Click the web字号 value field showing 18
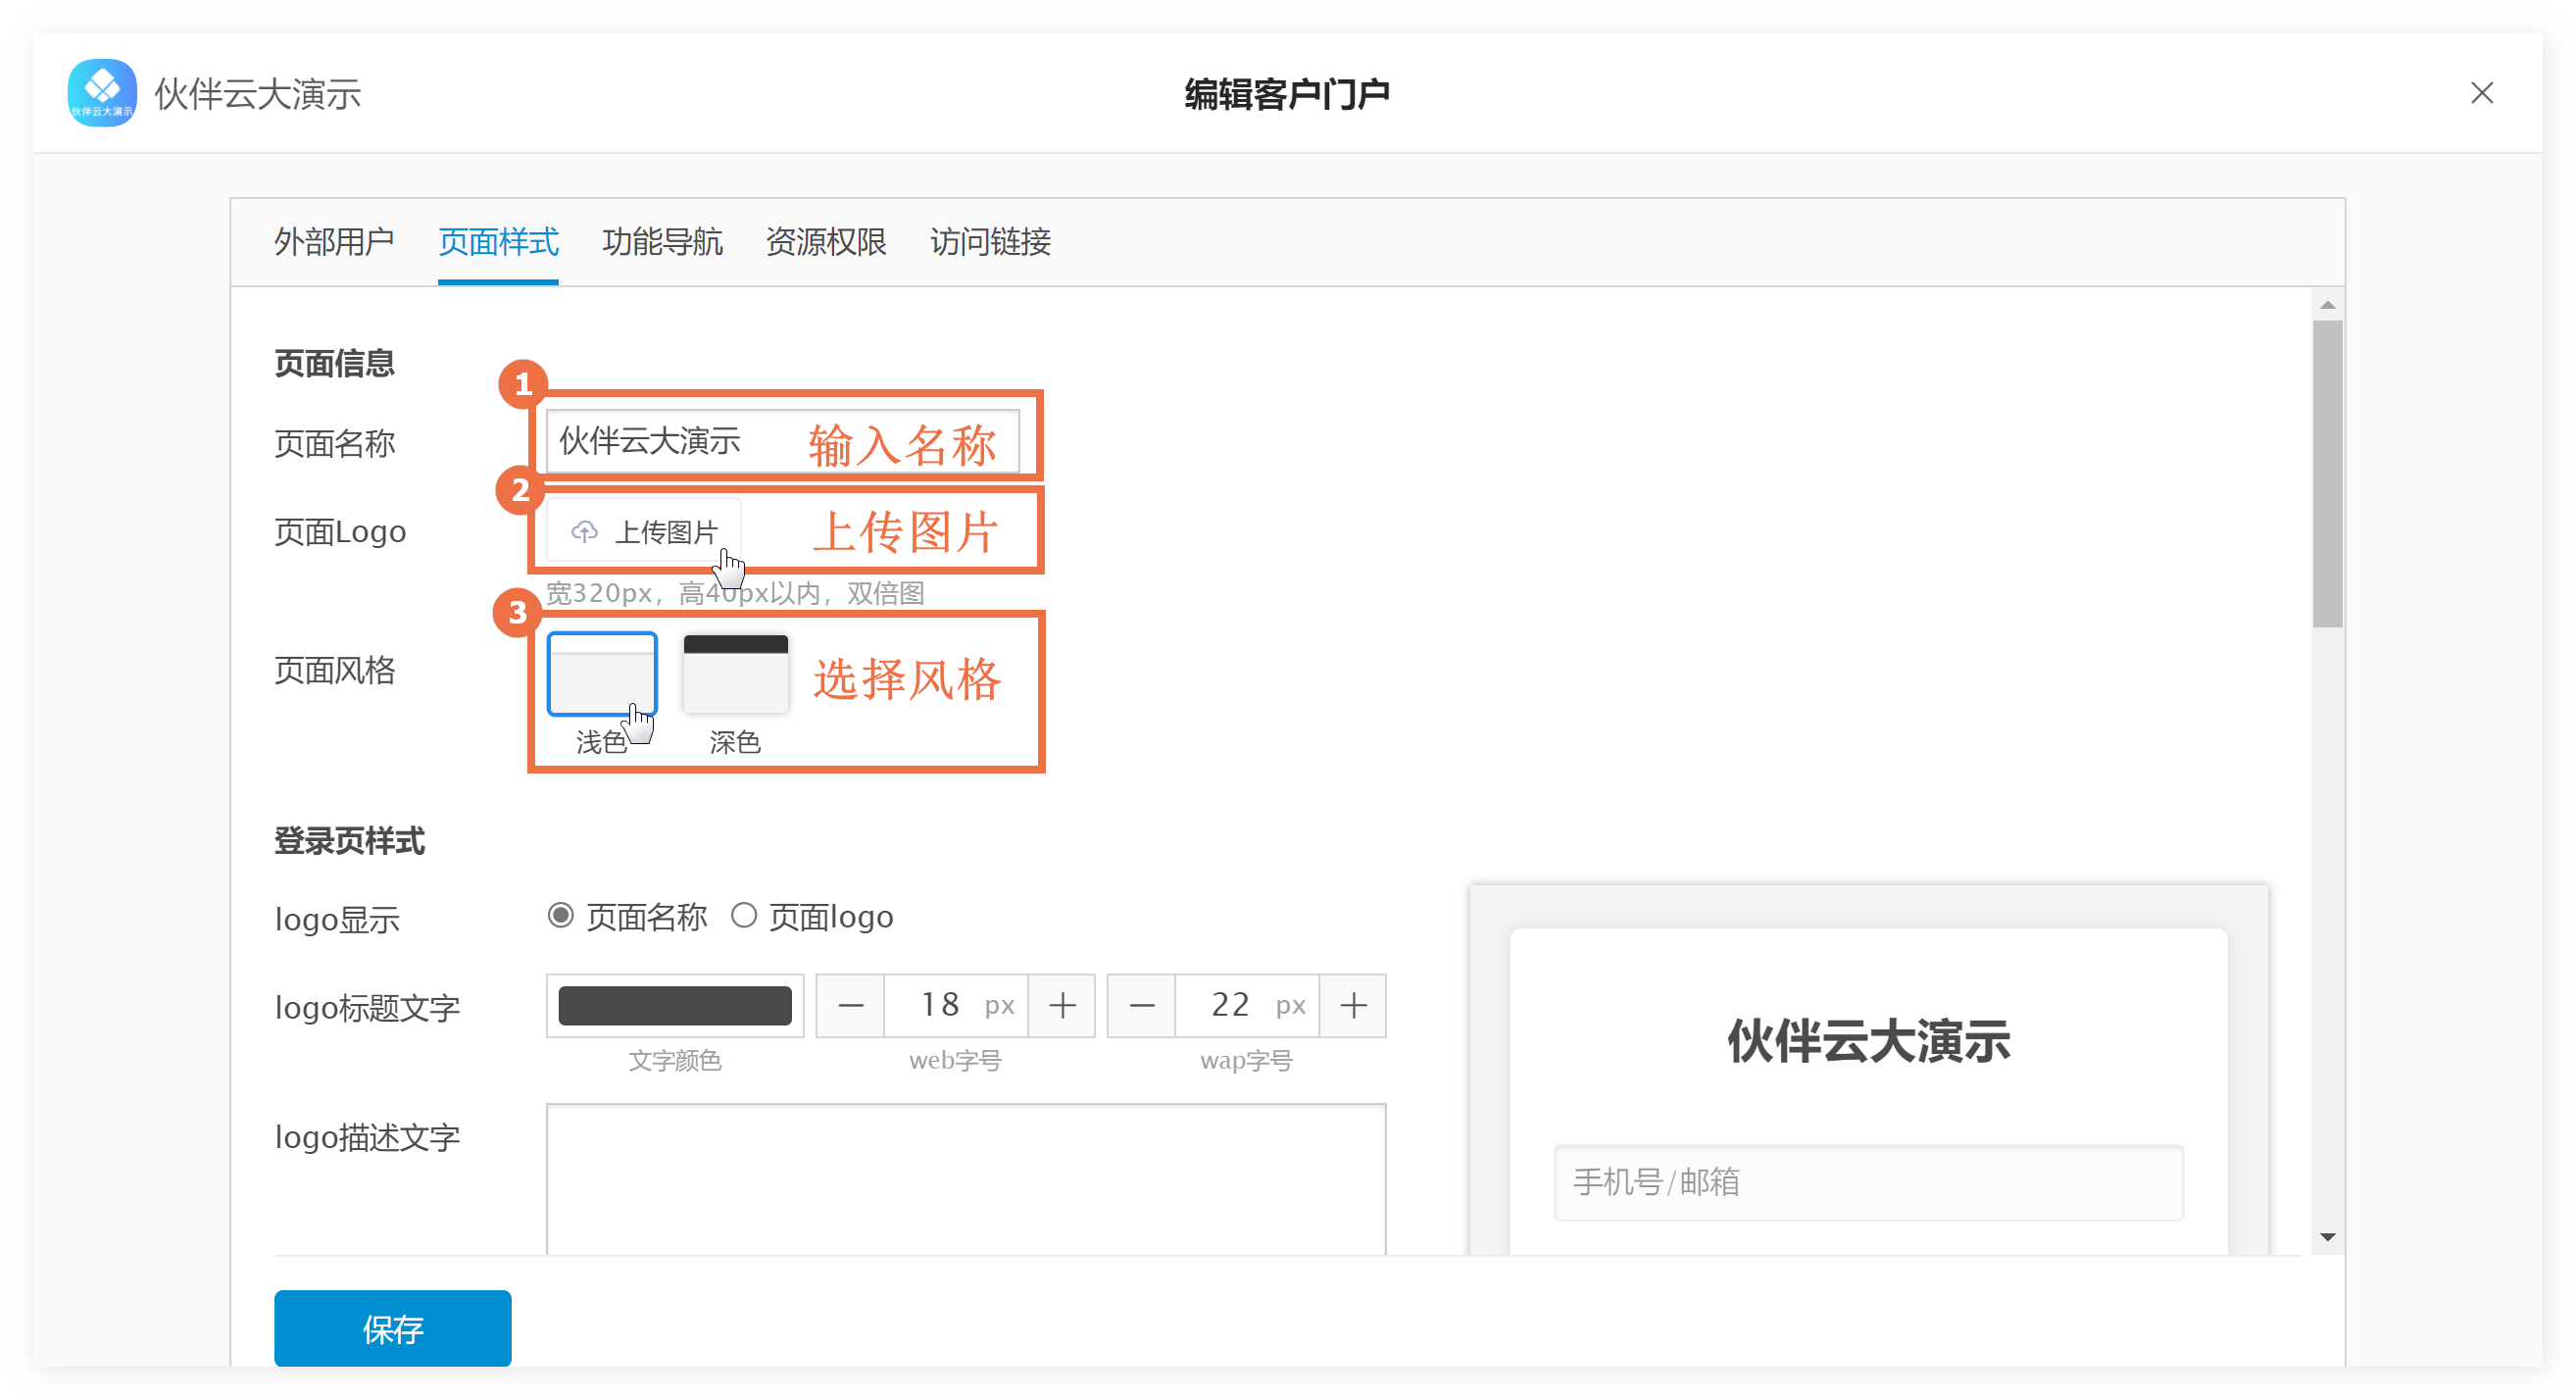 [956, 1005]
